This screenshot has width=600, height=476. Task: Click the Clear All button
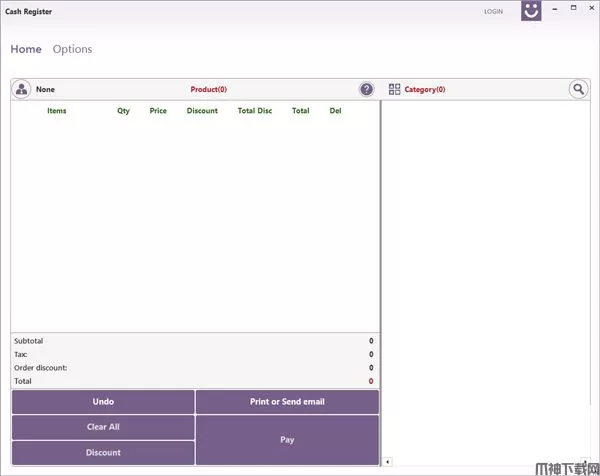(103, 427)
